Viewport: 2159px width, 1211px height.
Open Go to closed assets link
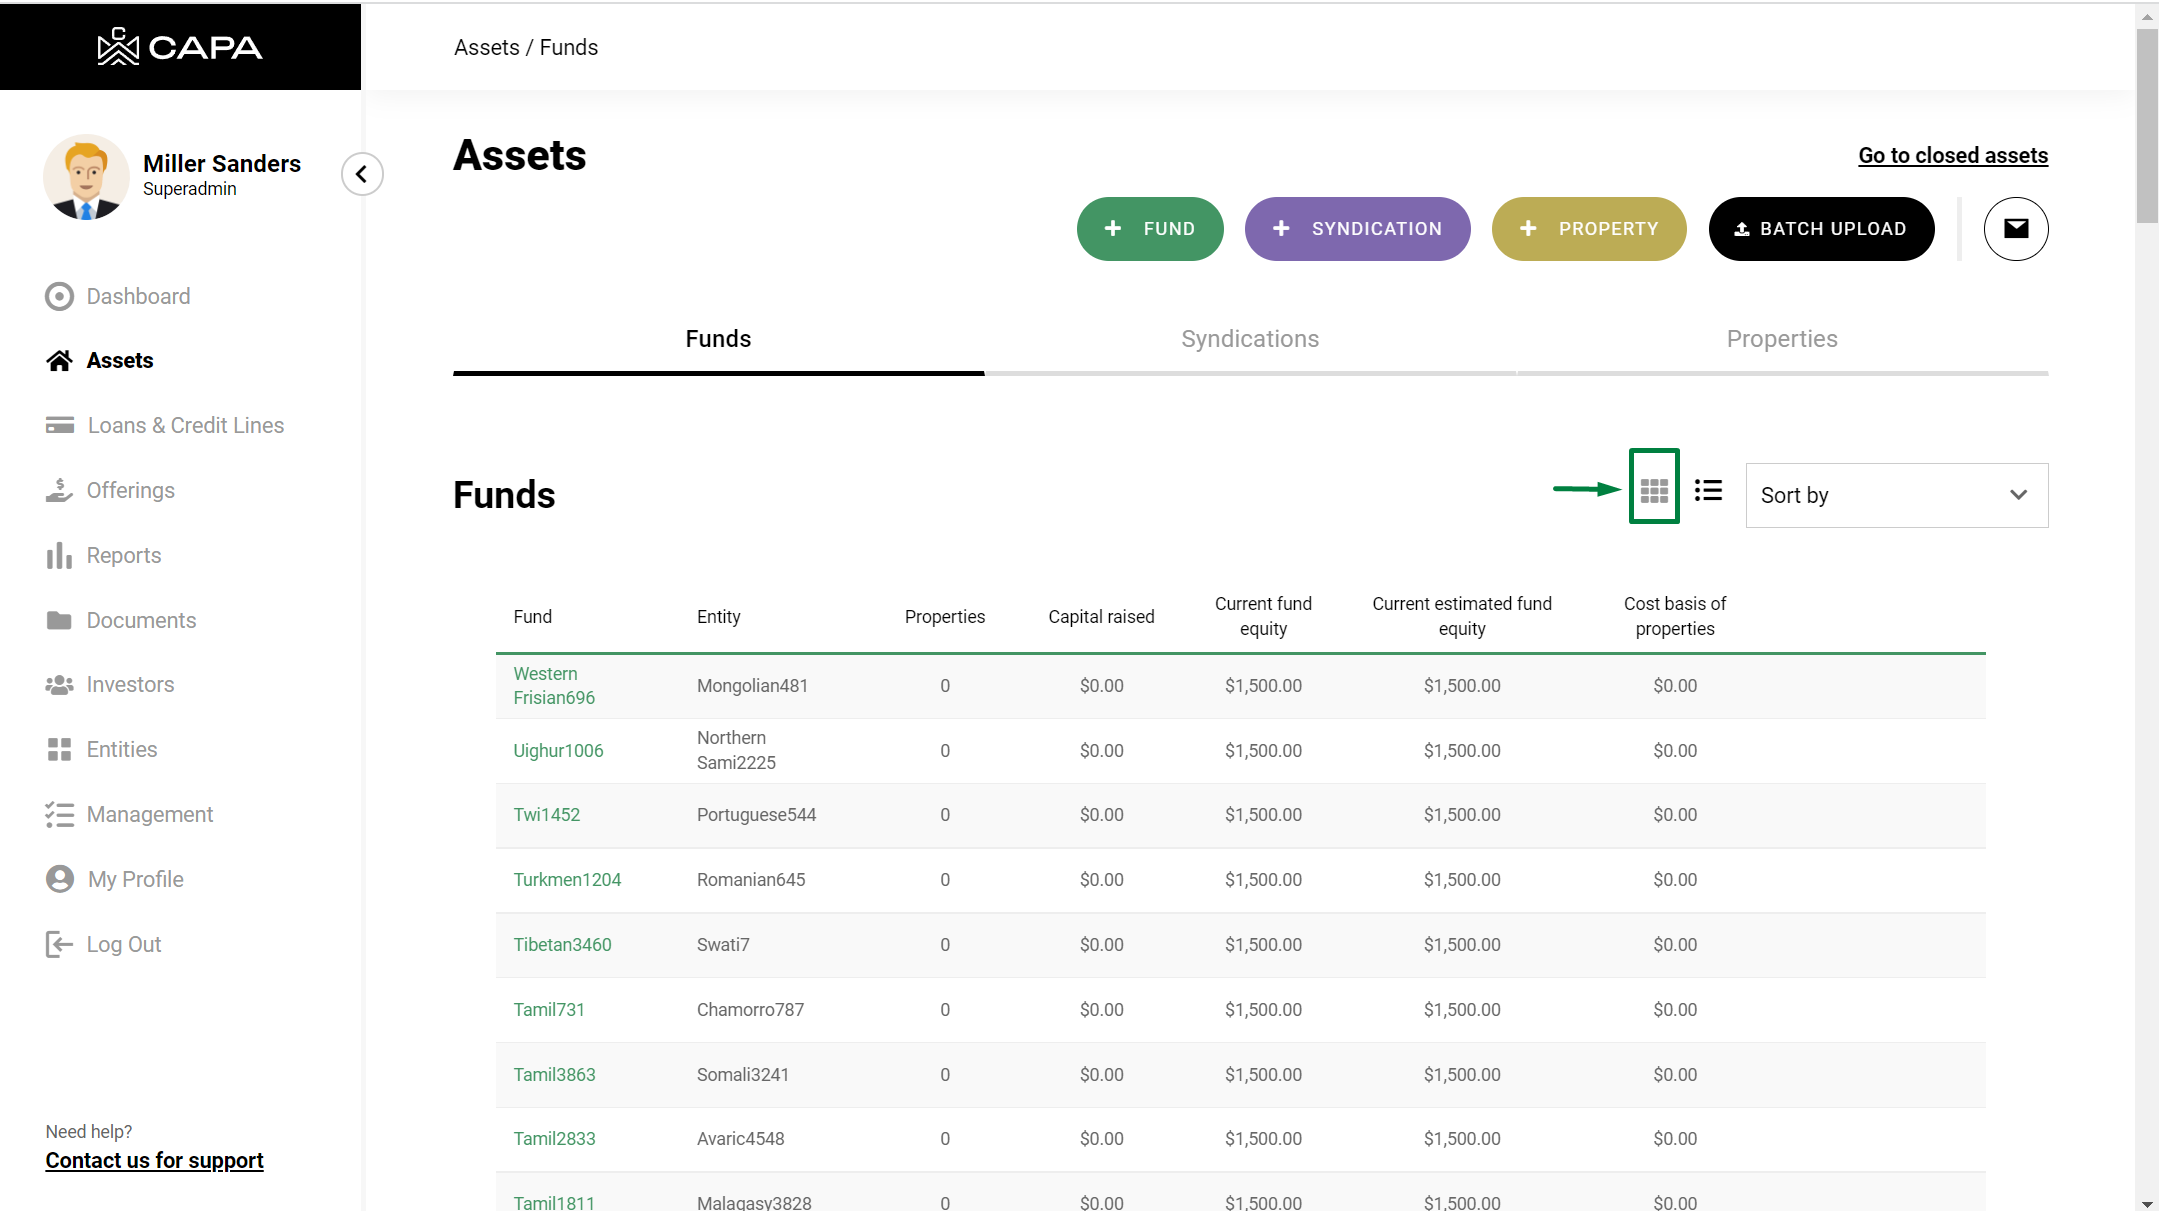(1952, 155)
